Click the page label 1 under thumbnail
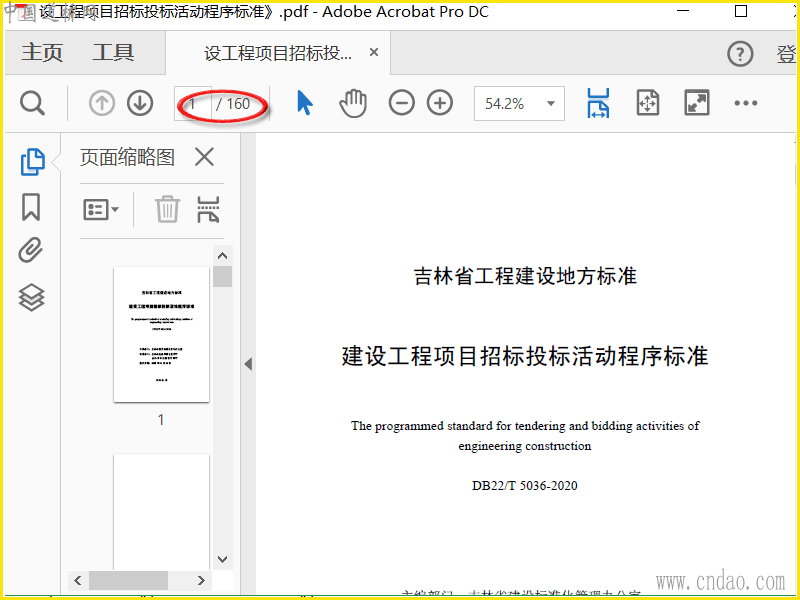800x600 pixels. tap(161, 420)
